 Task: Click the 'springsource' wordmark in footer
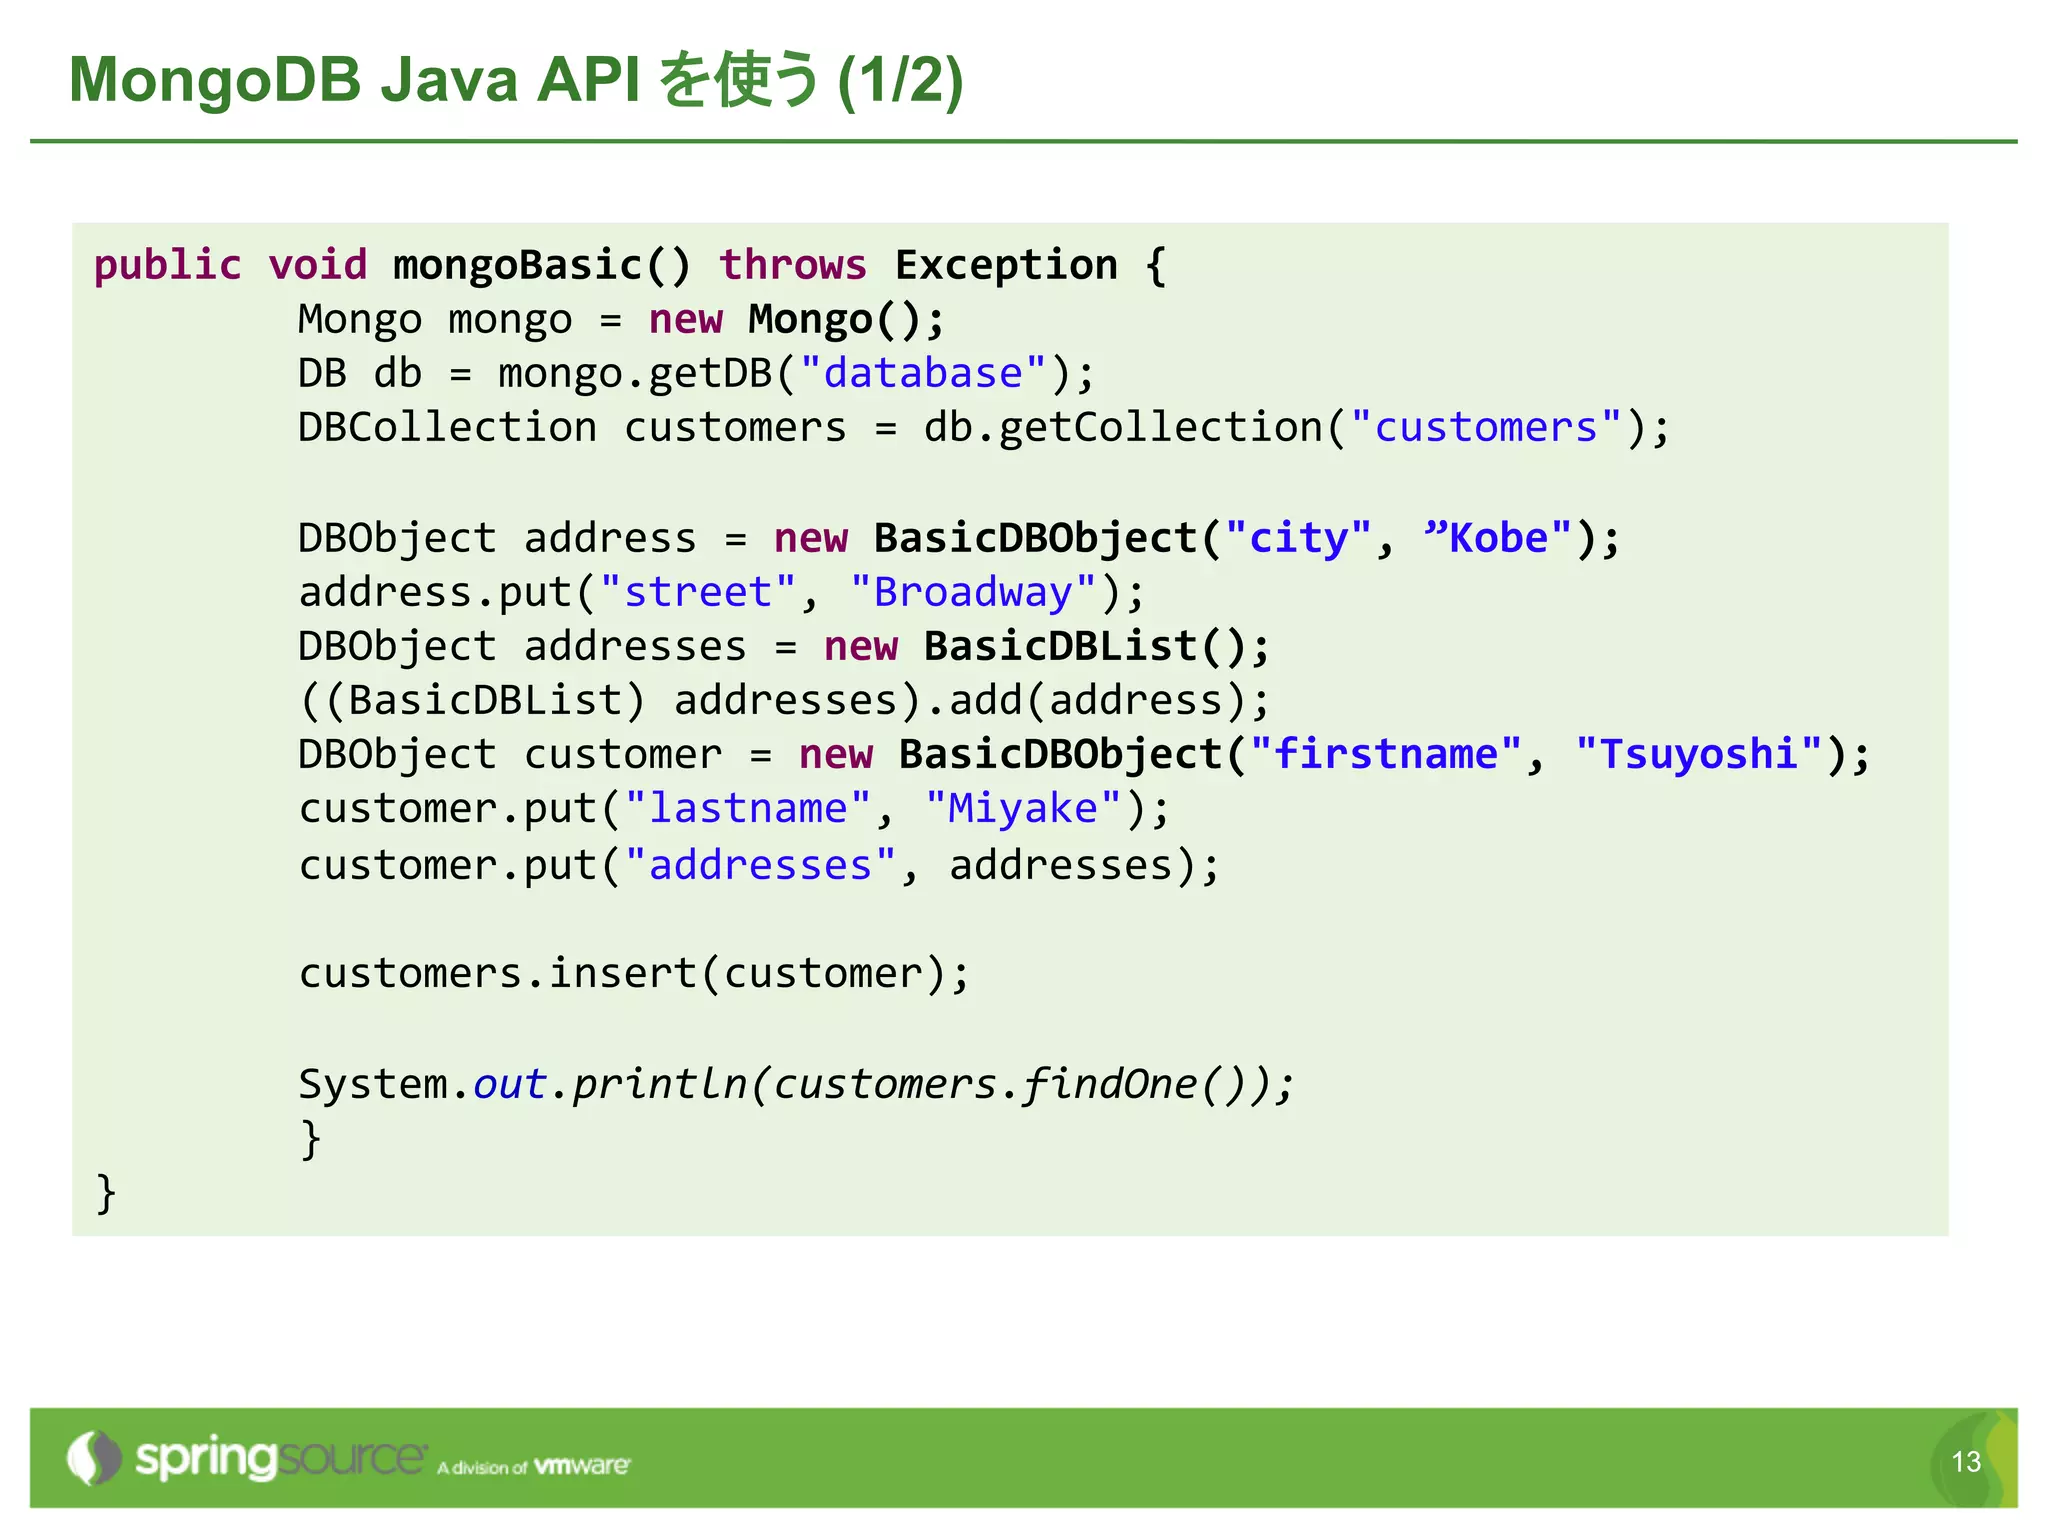pyautogui.click(x=281, y=1459)
